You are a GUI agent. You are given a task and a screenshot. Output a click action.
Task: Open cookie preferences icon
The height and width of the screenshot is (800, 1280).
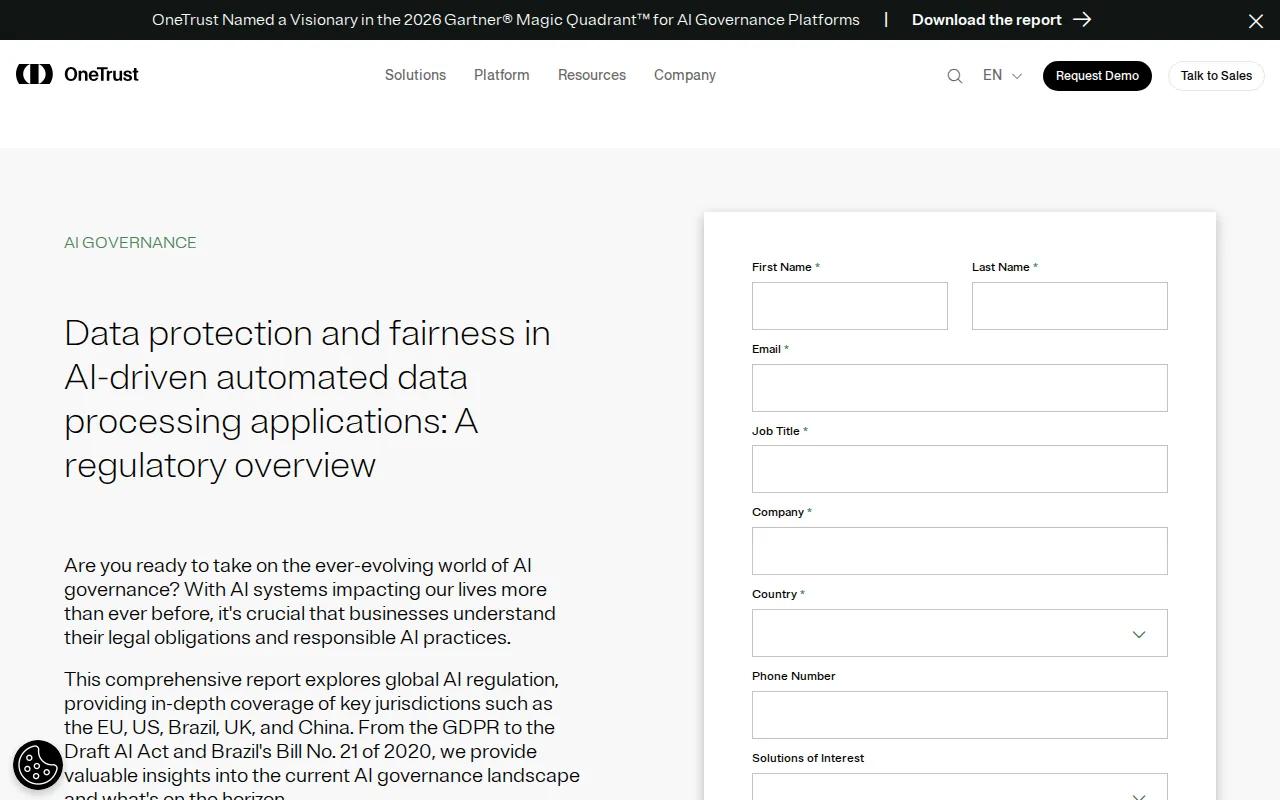(x=38, y=765)
